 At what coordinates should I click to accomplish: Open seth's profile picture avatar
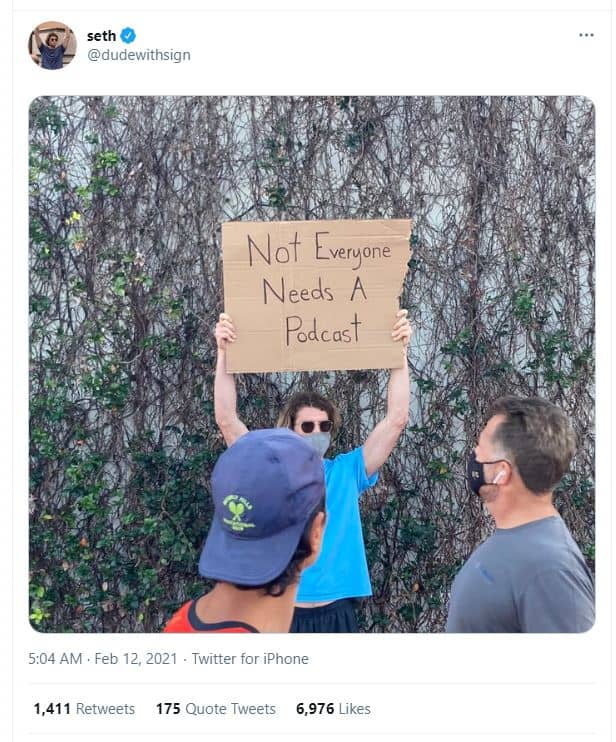tap(53, 45)
